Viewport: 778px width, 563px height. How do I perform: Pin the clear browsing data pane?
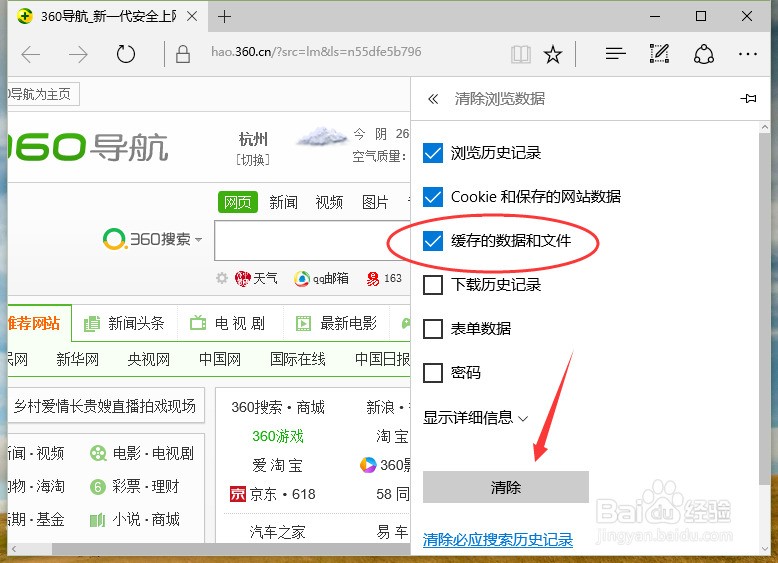coord(748,98)
